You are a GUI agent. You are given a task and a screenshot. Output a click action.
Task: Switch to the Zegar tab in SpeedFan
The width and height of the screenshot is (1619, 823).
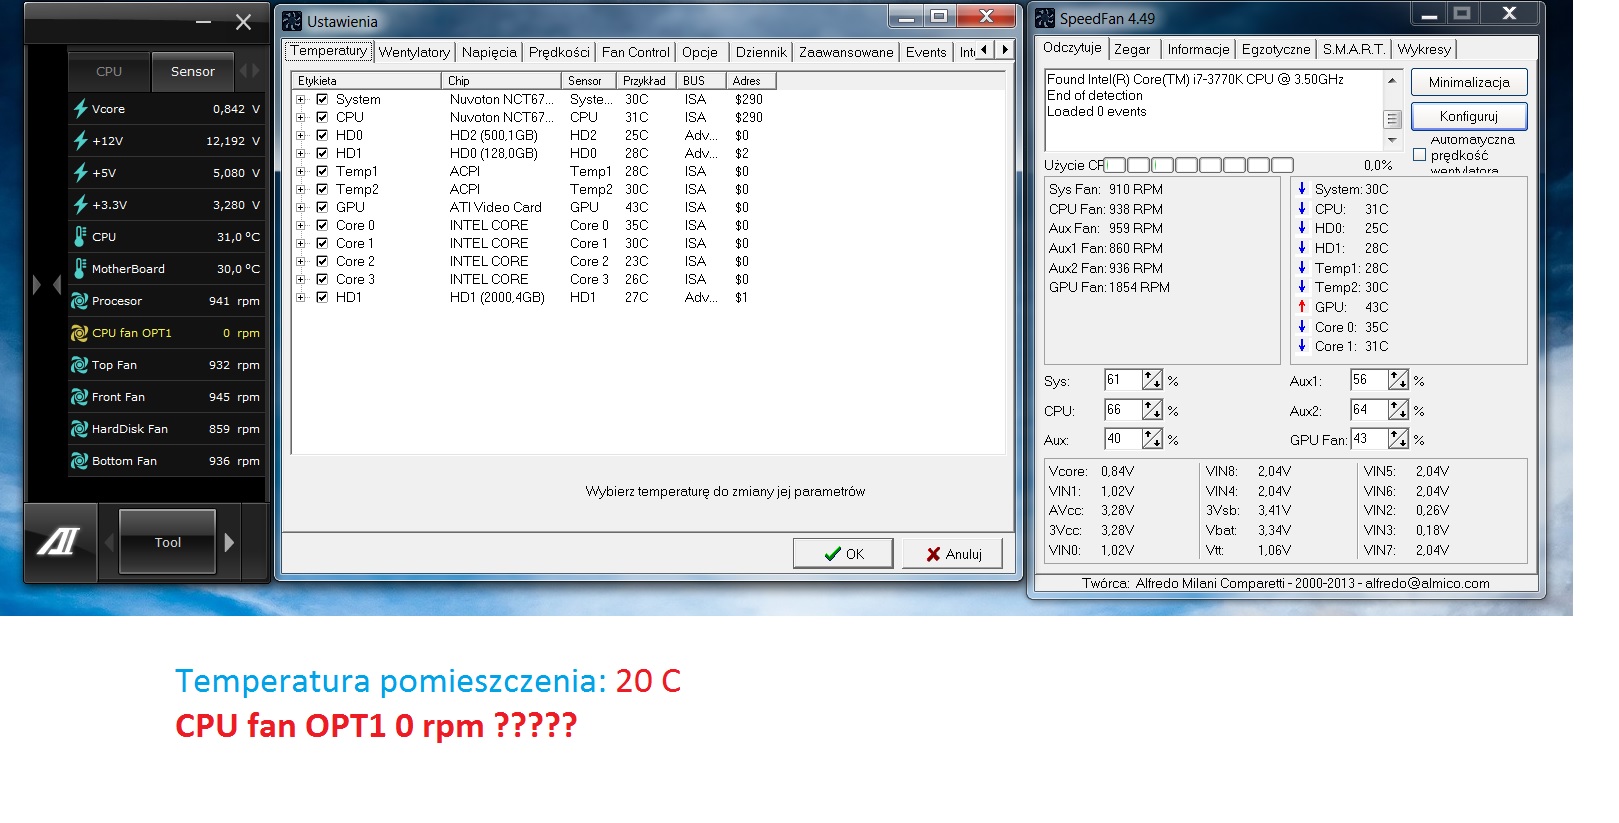1132,49
